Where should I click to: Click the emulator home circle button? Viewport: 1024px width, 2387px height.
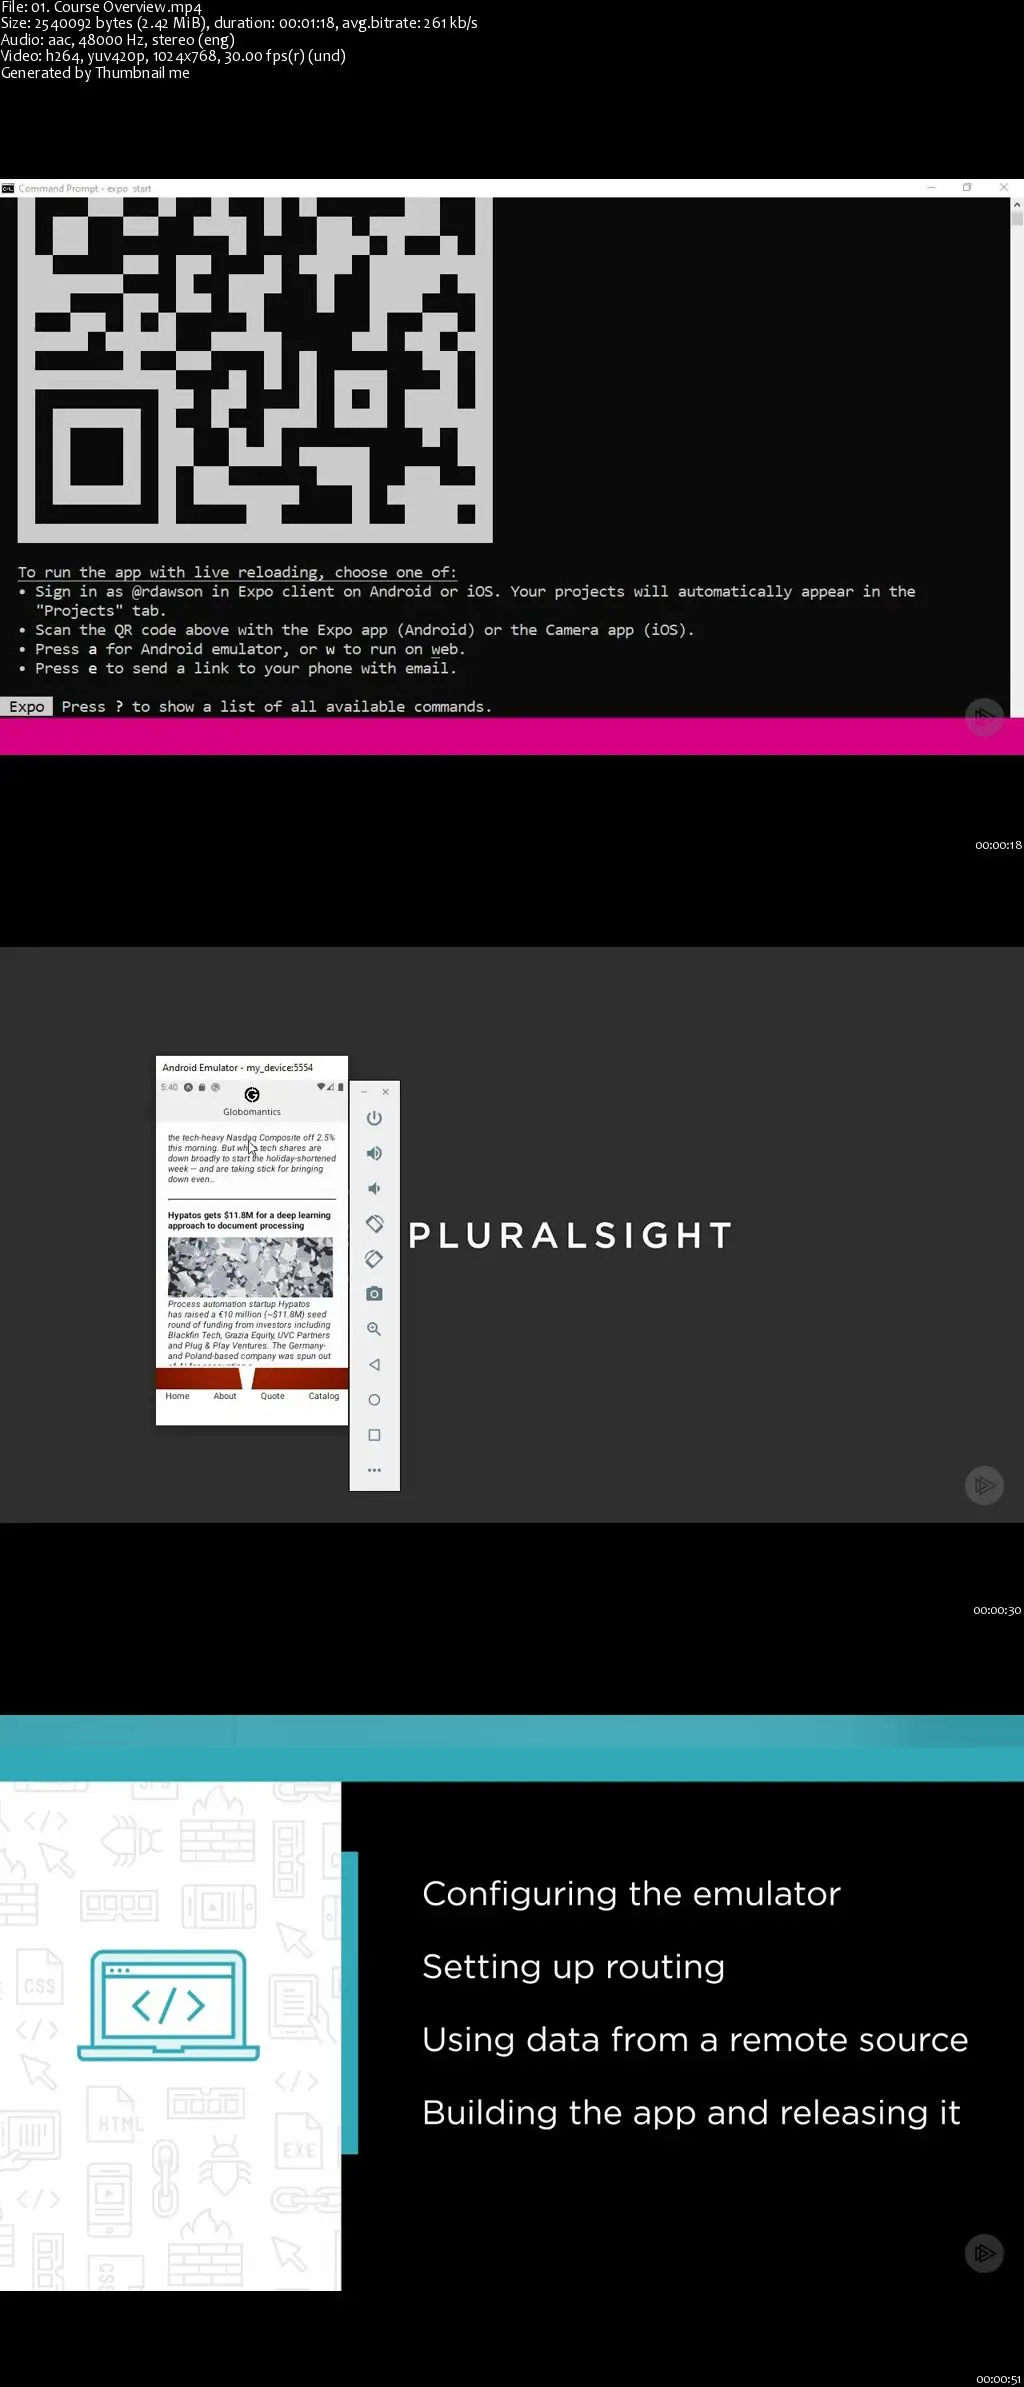(x=374, y=1400)
